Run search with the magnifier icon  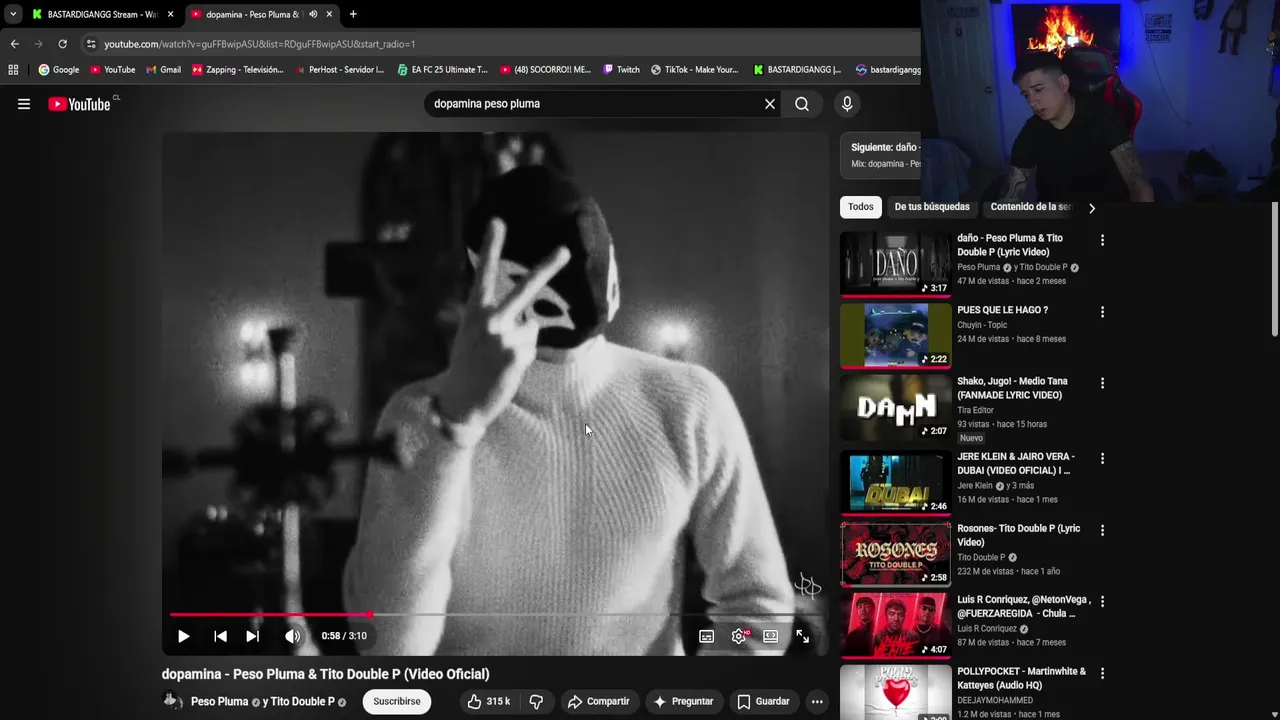802,104
